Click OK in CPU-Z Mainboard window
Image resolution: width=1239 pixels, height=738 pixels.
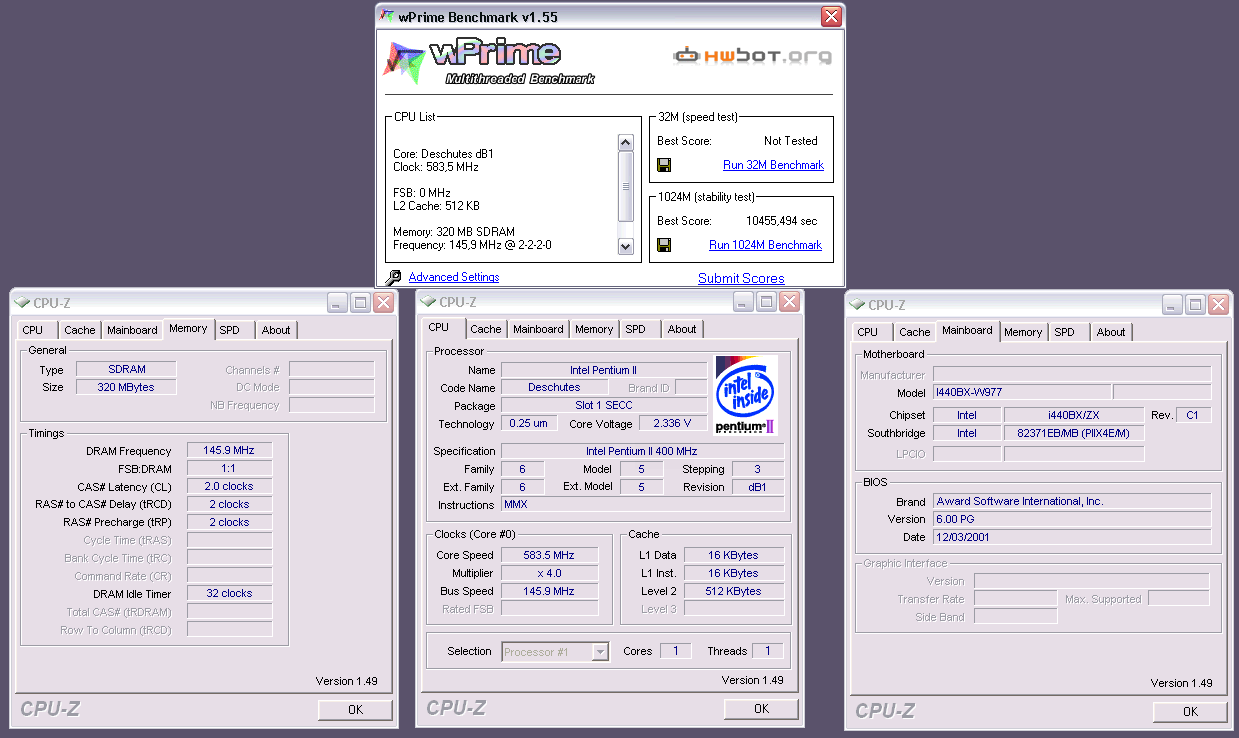(x=1190, y=711)
